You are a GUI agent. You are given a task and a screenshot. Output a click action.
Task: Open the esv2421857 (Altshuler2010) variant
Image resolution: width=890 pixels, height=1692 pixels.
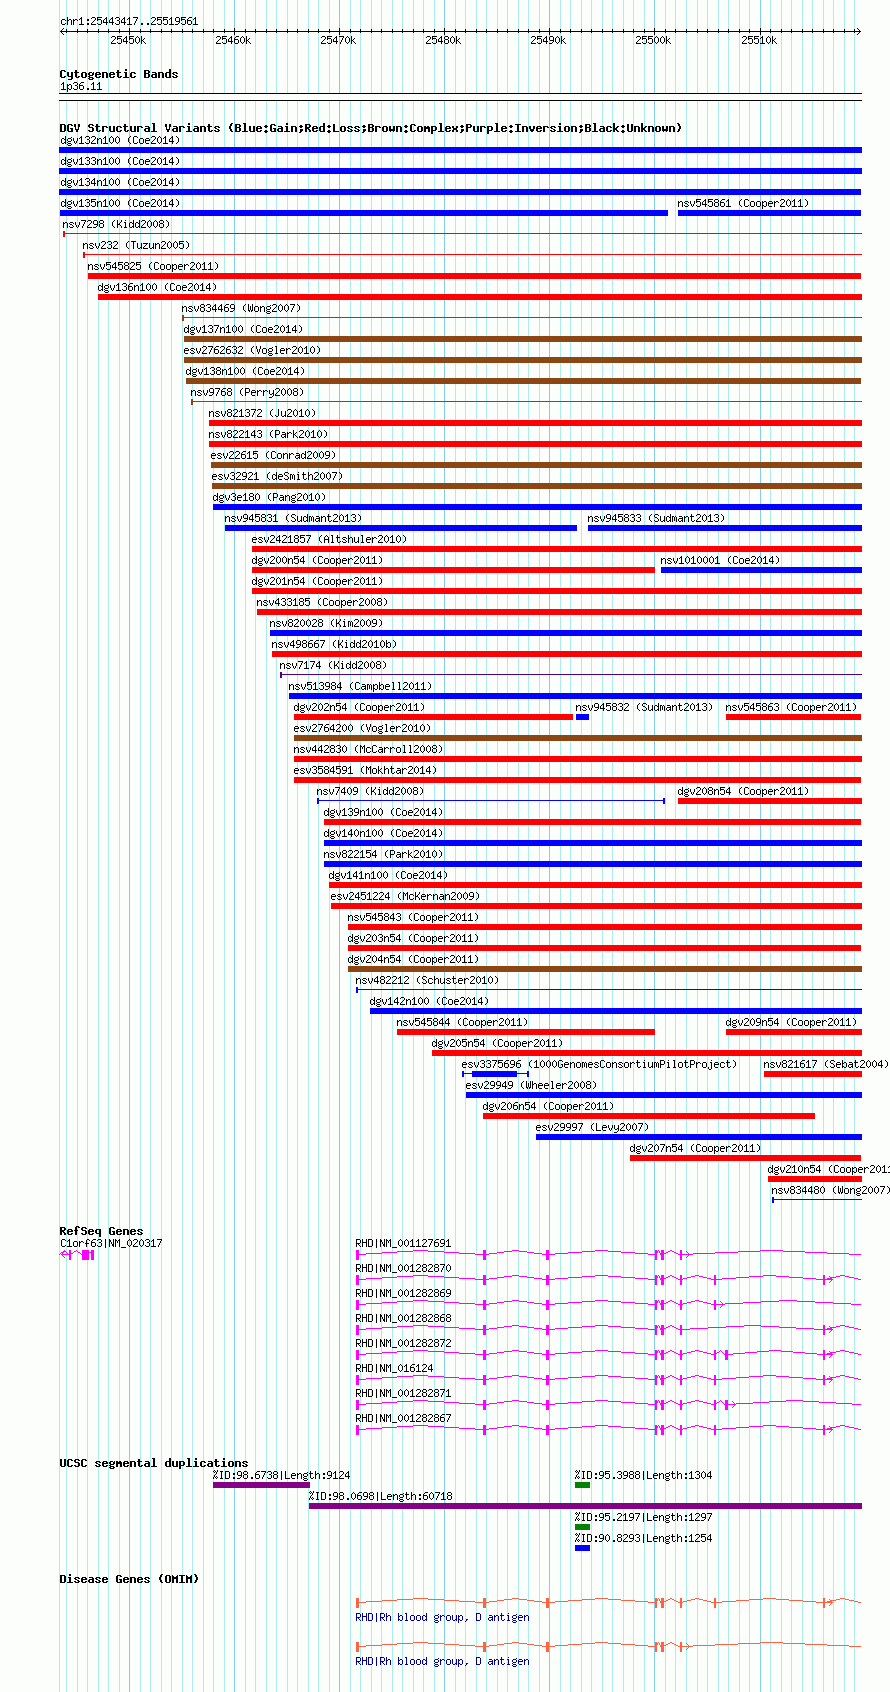[x=329, y=539]
